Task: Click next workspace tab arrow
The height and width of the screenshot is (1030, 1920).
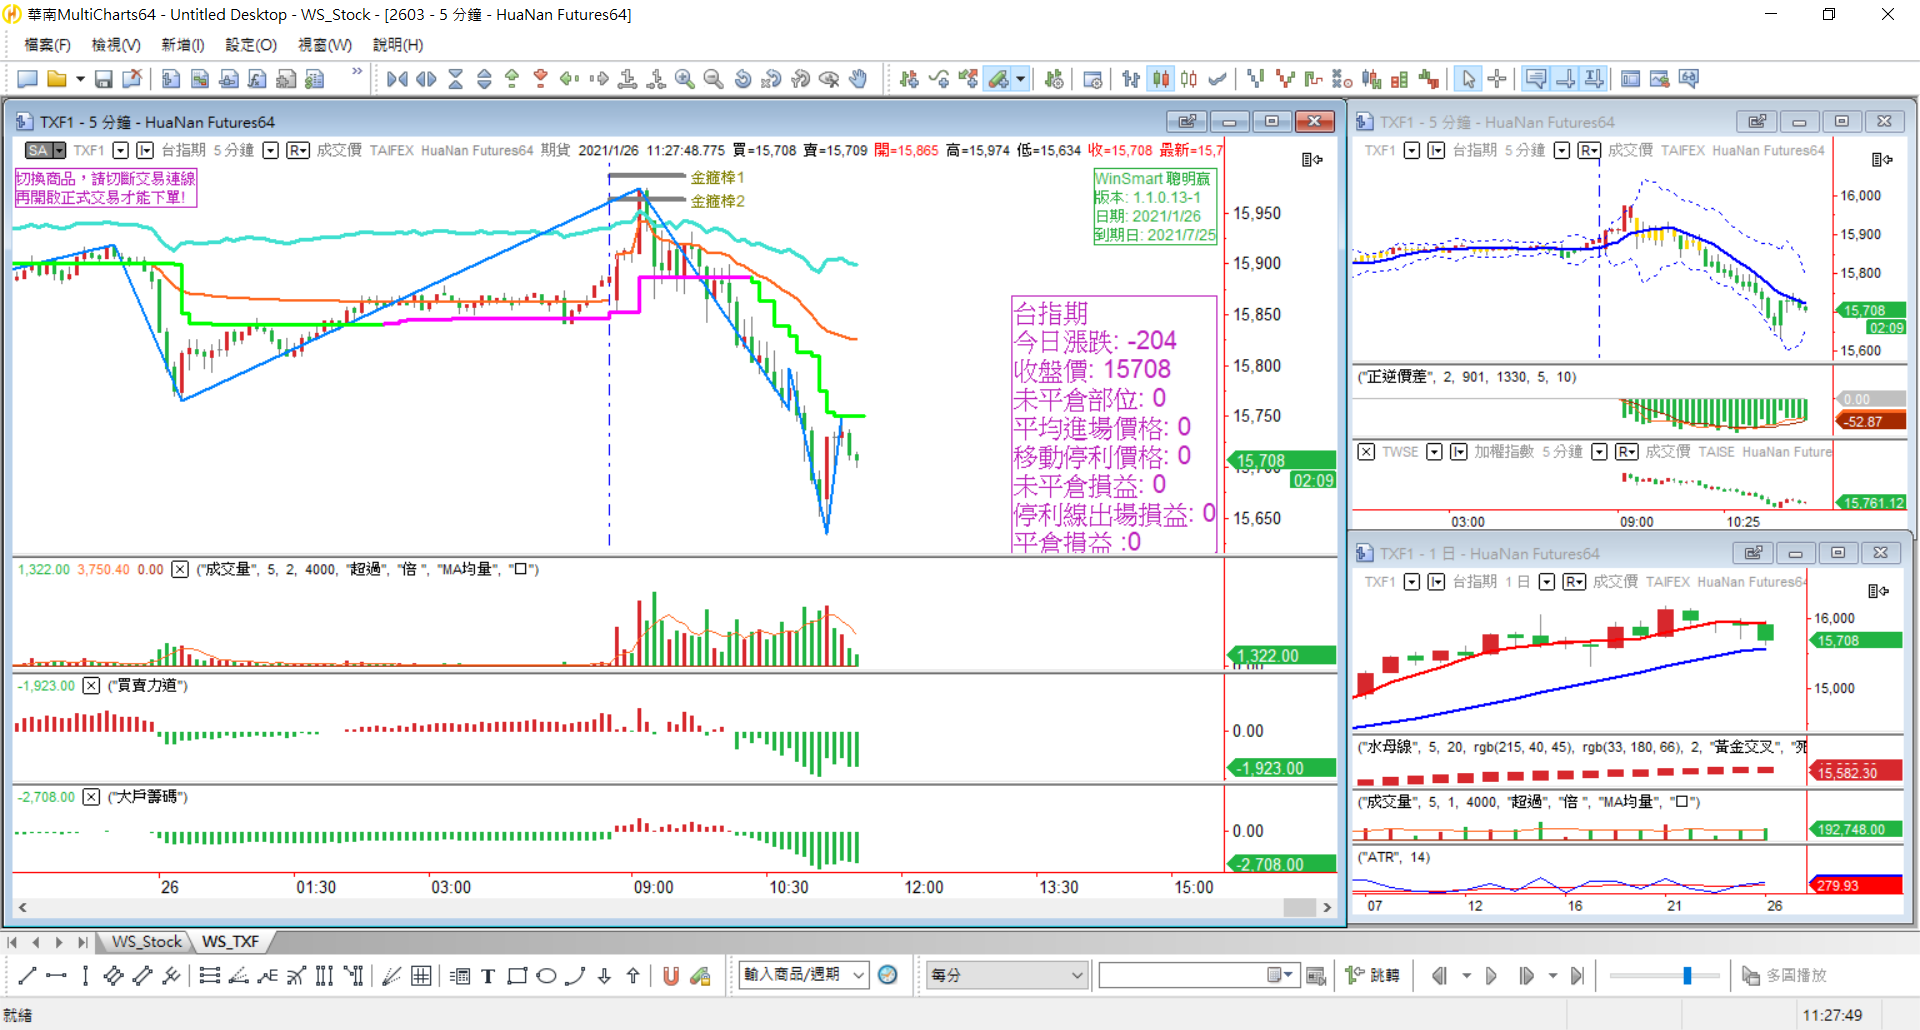Action: pyautogui.click(x=59, y=942)
